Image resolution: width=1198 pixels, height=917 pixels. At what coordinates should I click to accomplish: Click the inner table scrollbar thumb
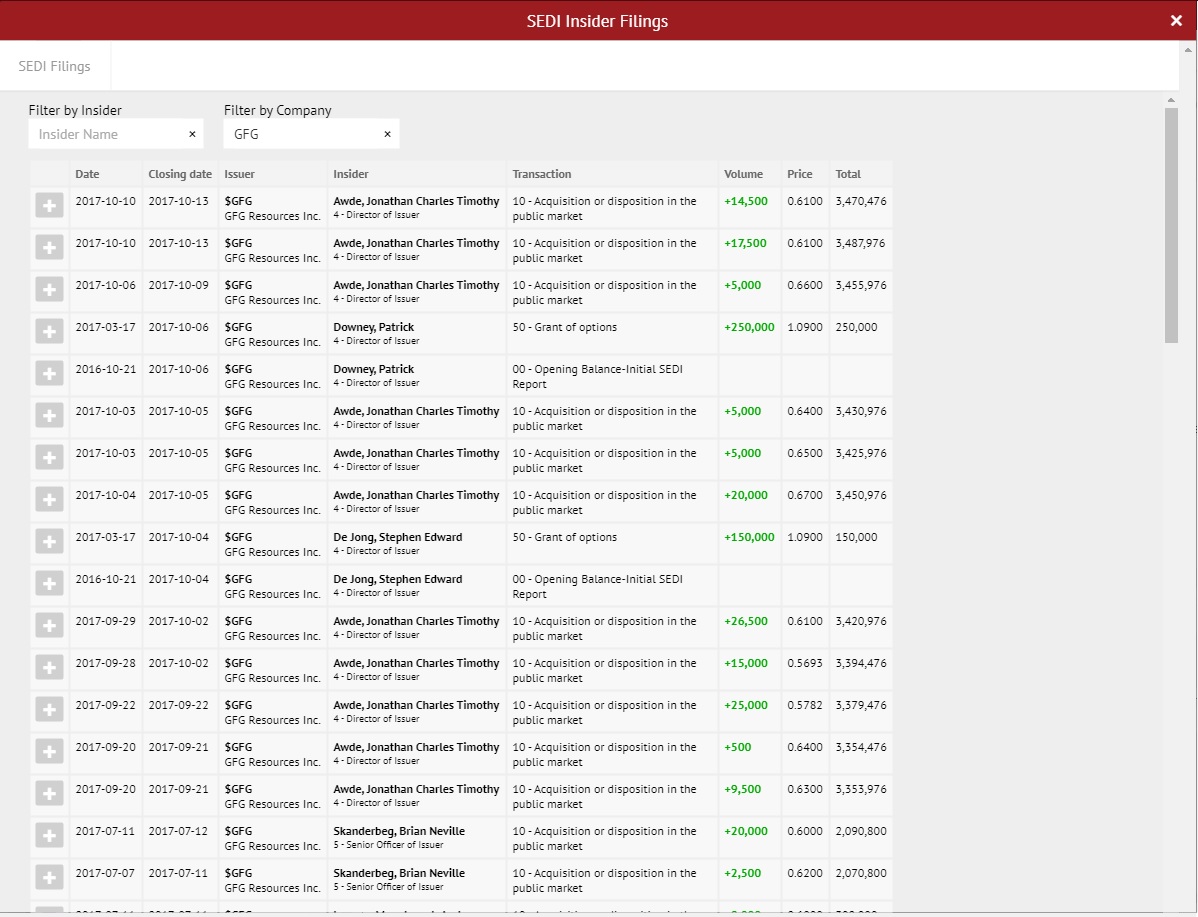pos(1171,225)
